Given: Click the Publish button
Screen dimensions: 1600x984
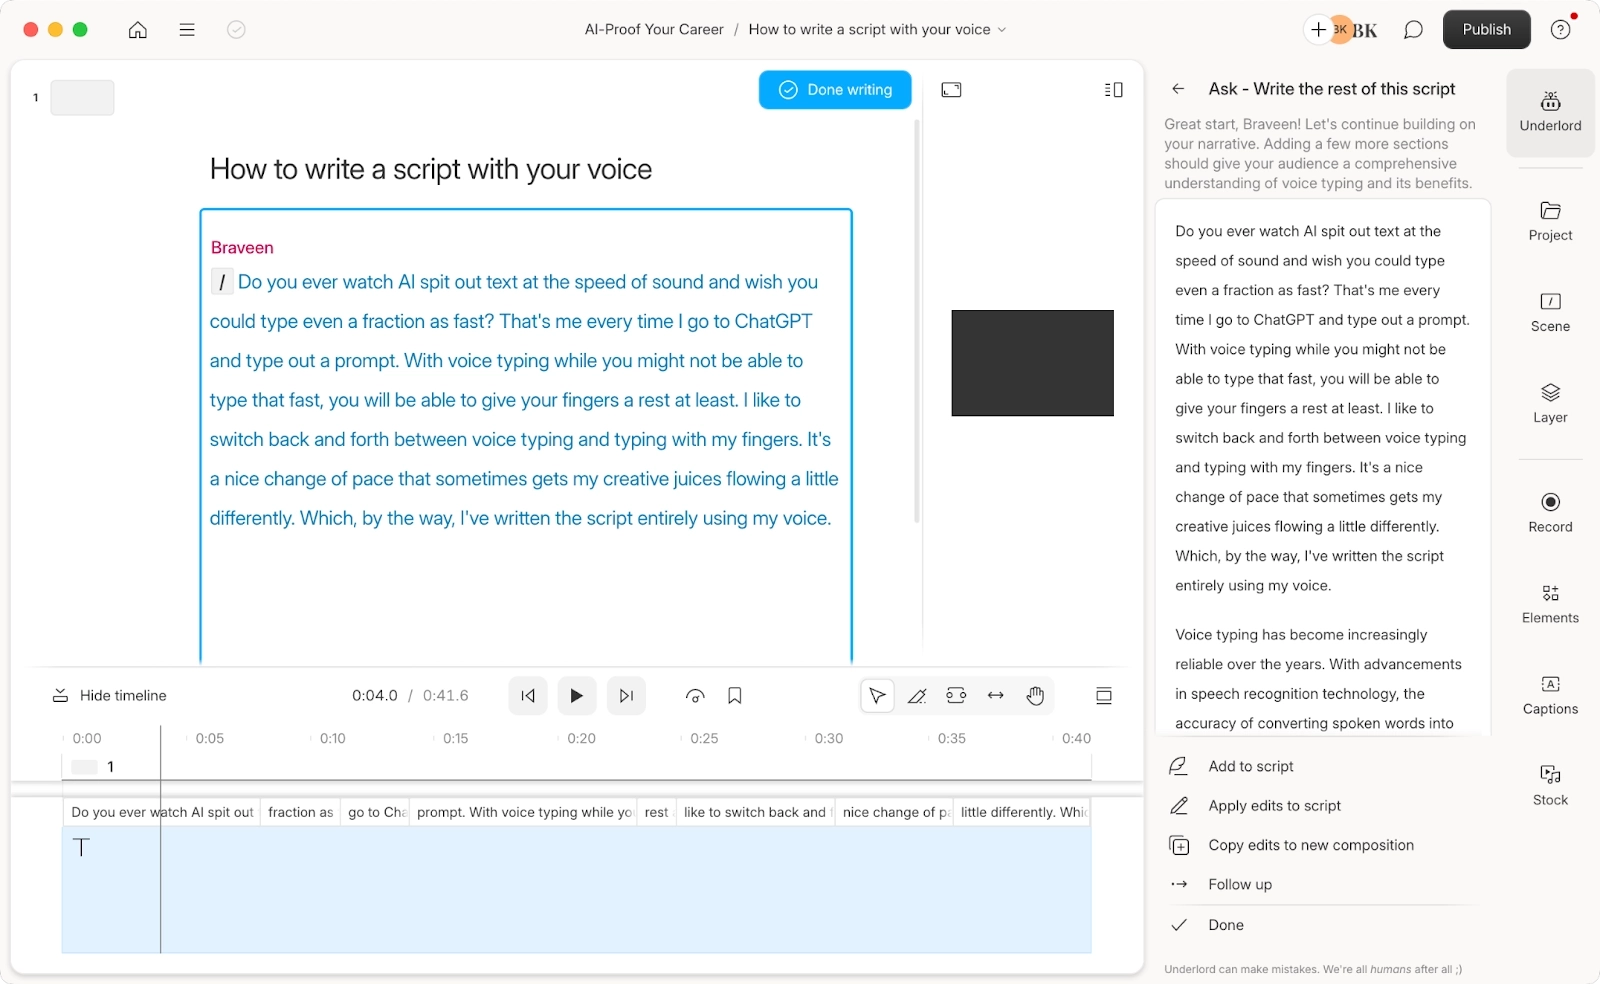Looking at the screenshot, I should [1486, 29].
